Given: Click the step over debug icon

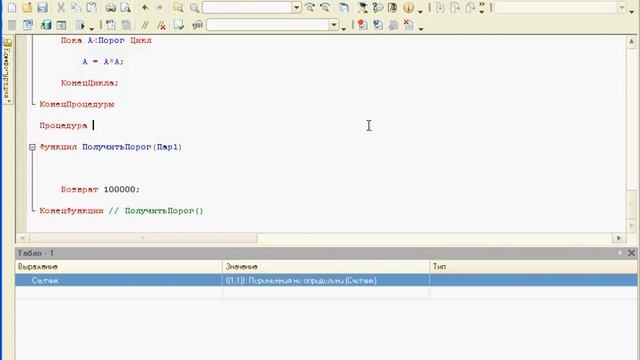Looking at the screenshot, I should coord(455,7).
